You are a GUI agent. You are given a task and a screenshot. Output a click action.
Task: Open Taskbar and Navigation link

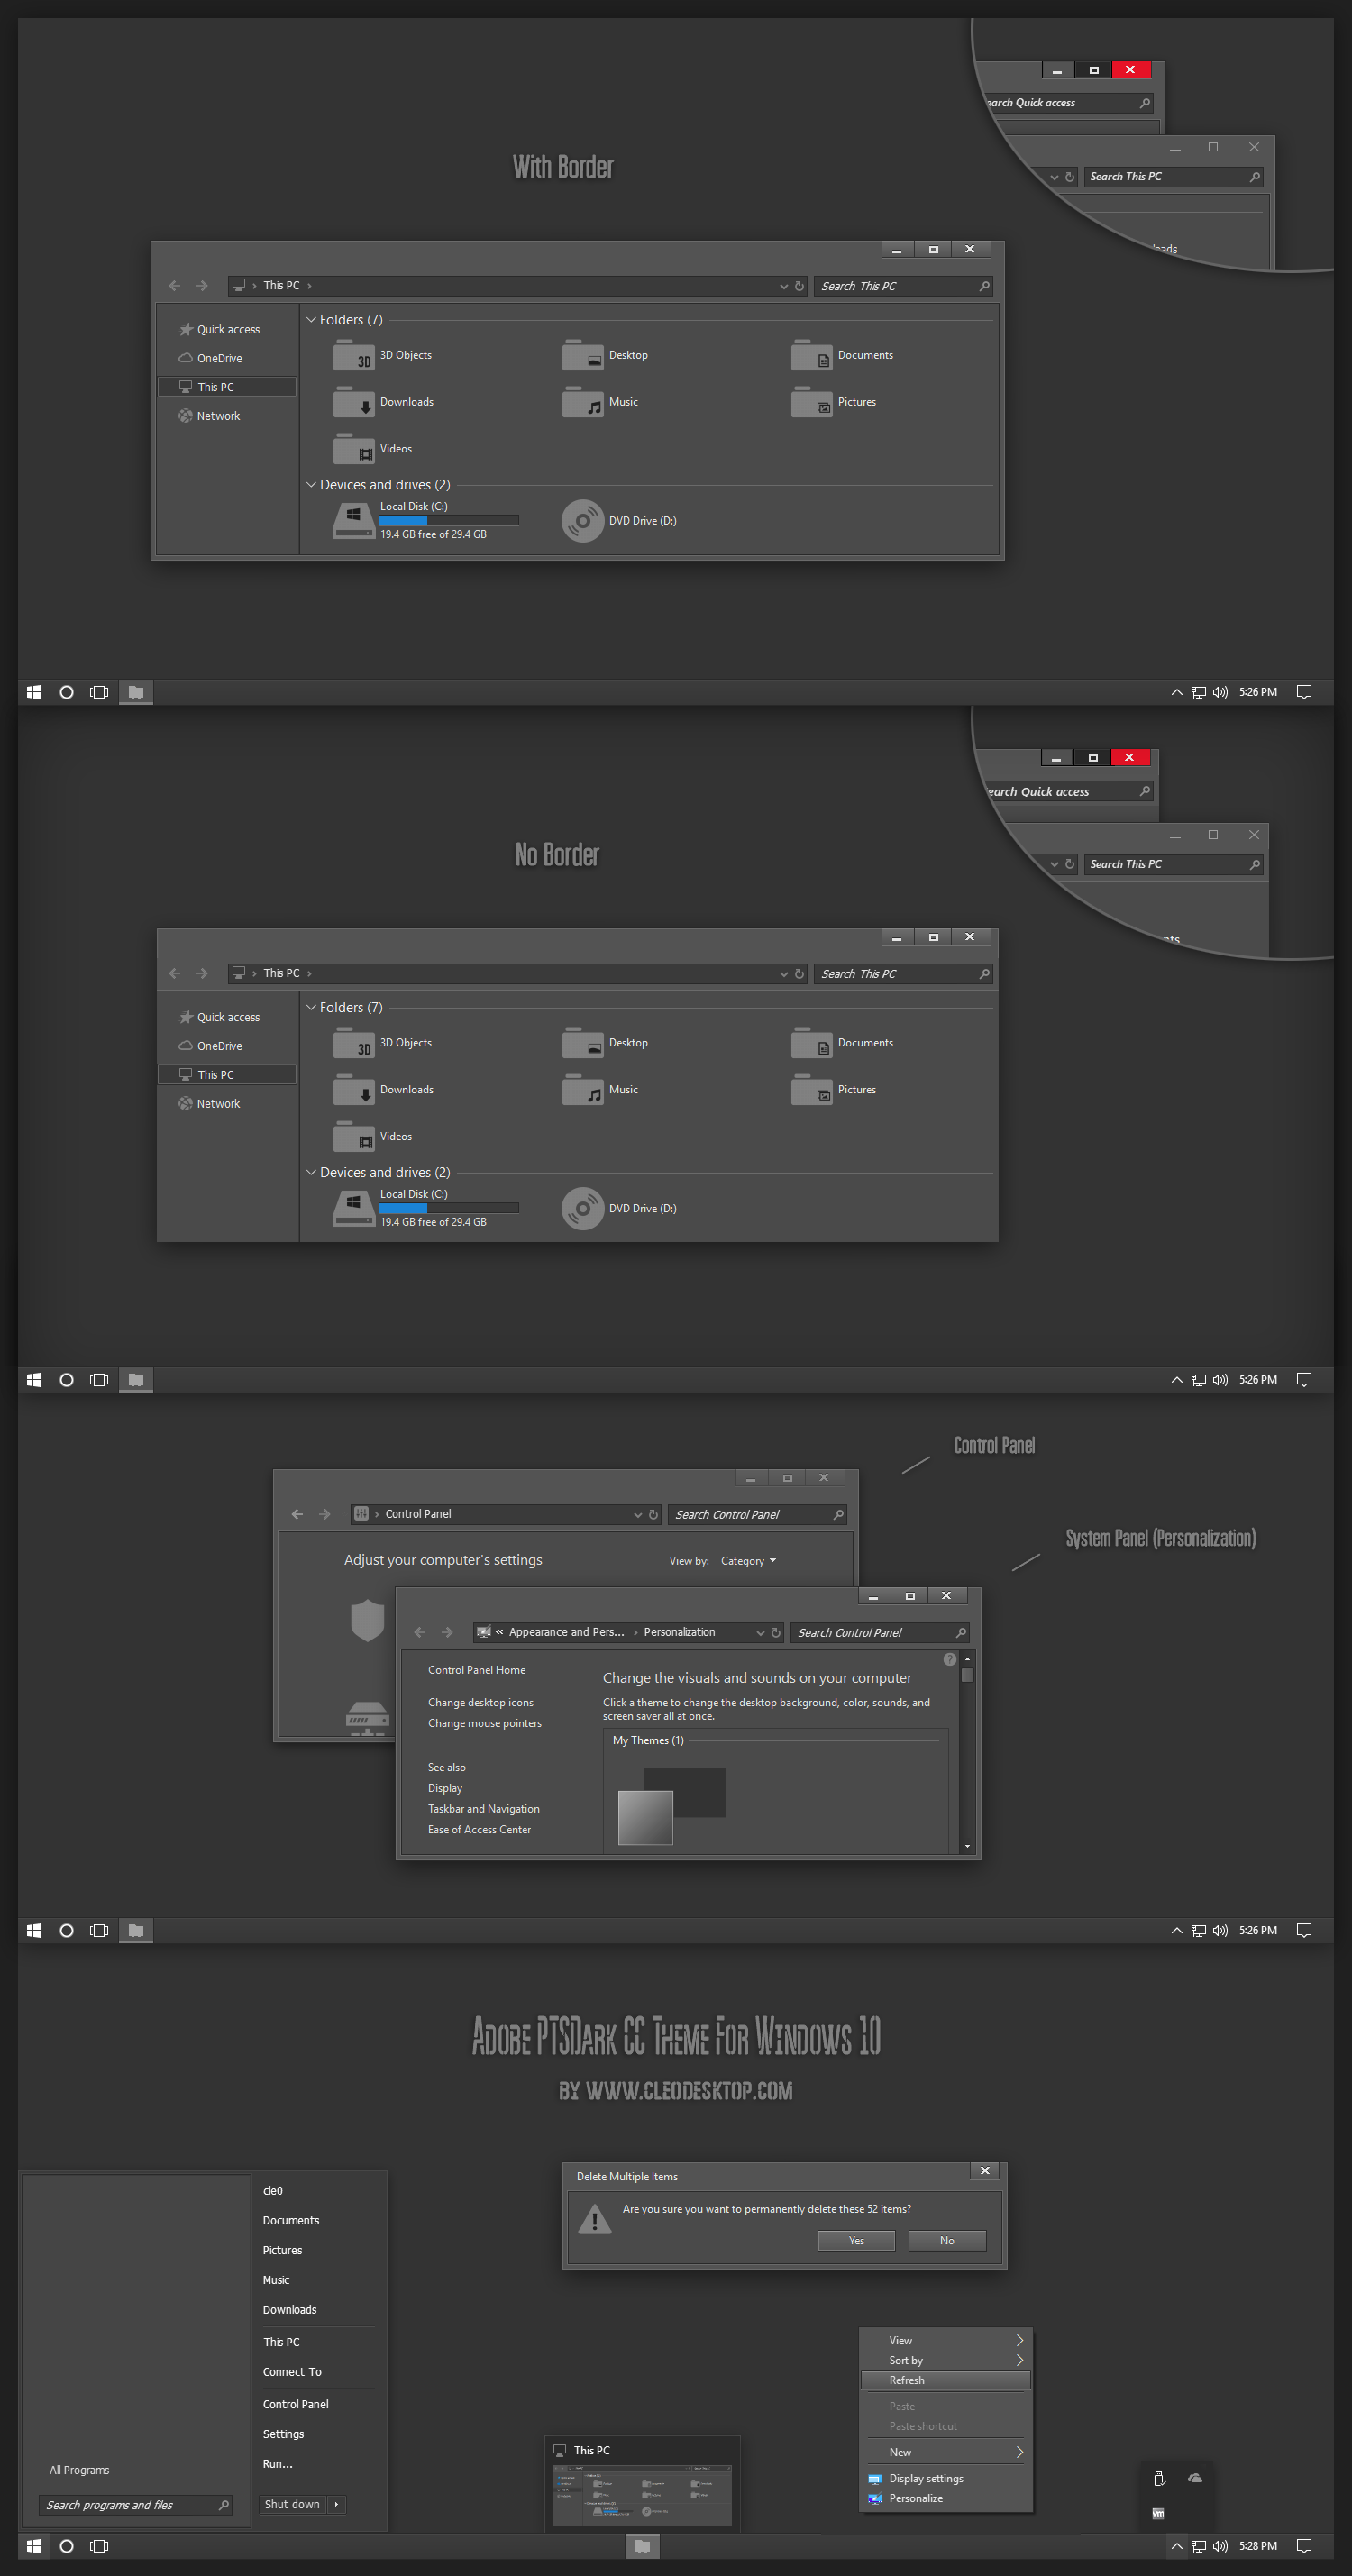click(x=484, y=1809)
